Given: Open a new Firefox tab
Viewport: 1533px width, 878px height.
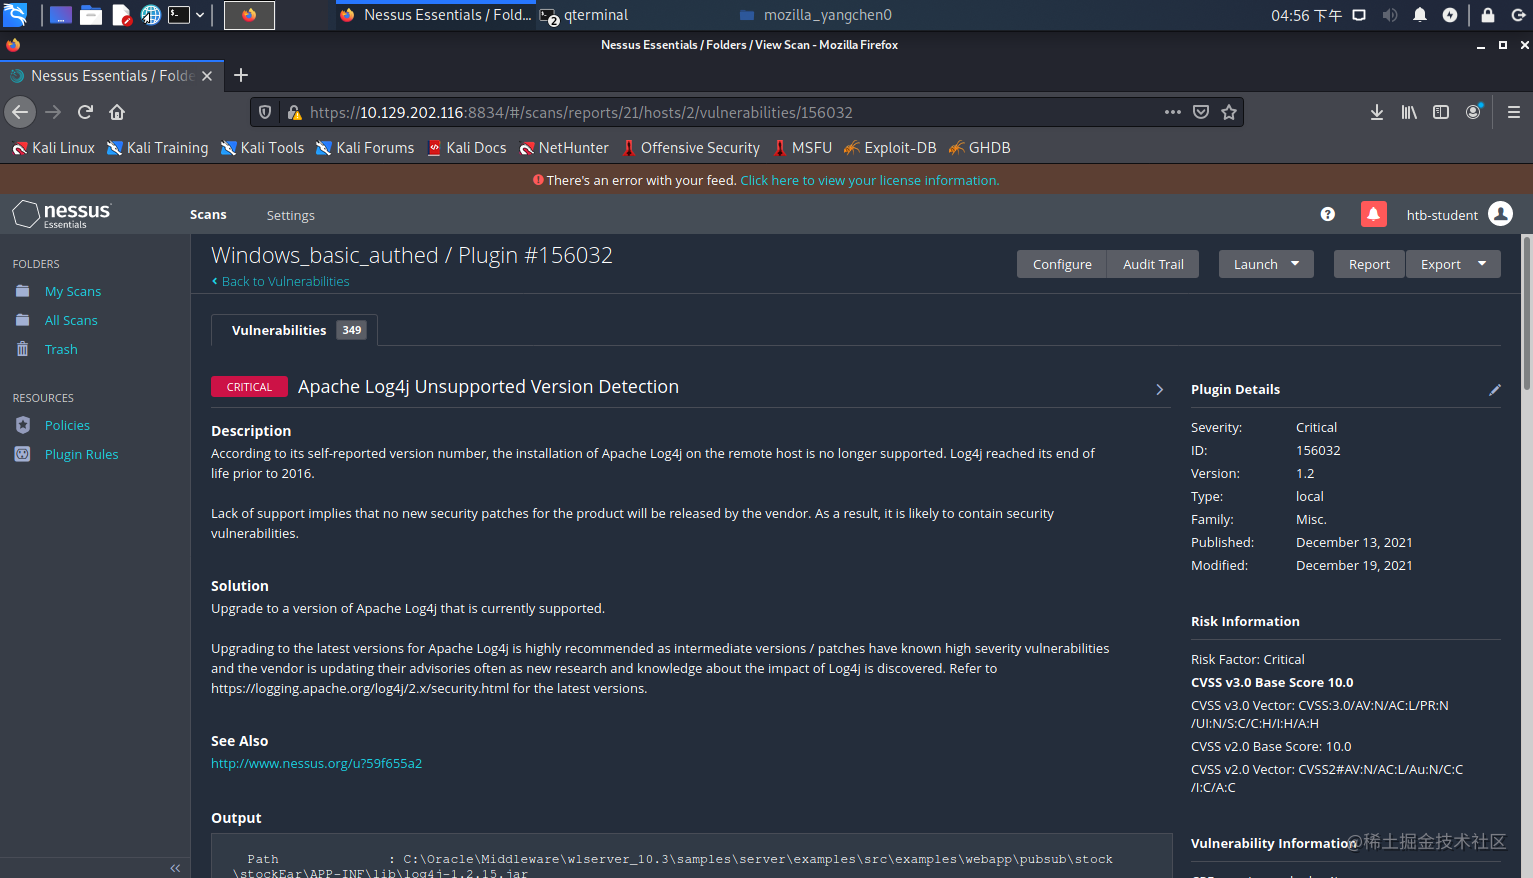Looking at the screenshot, I should tap(241, 75).
